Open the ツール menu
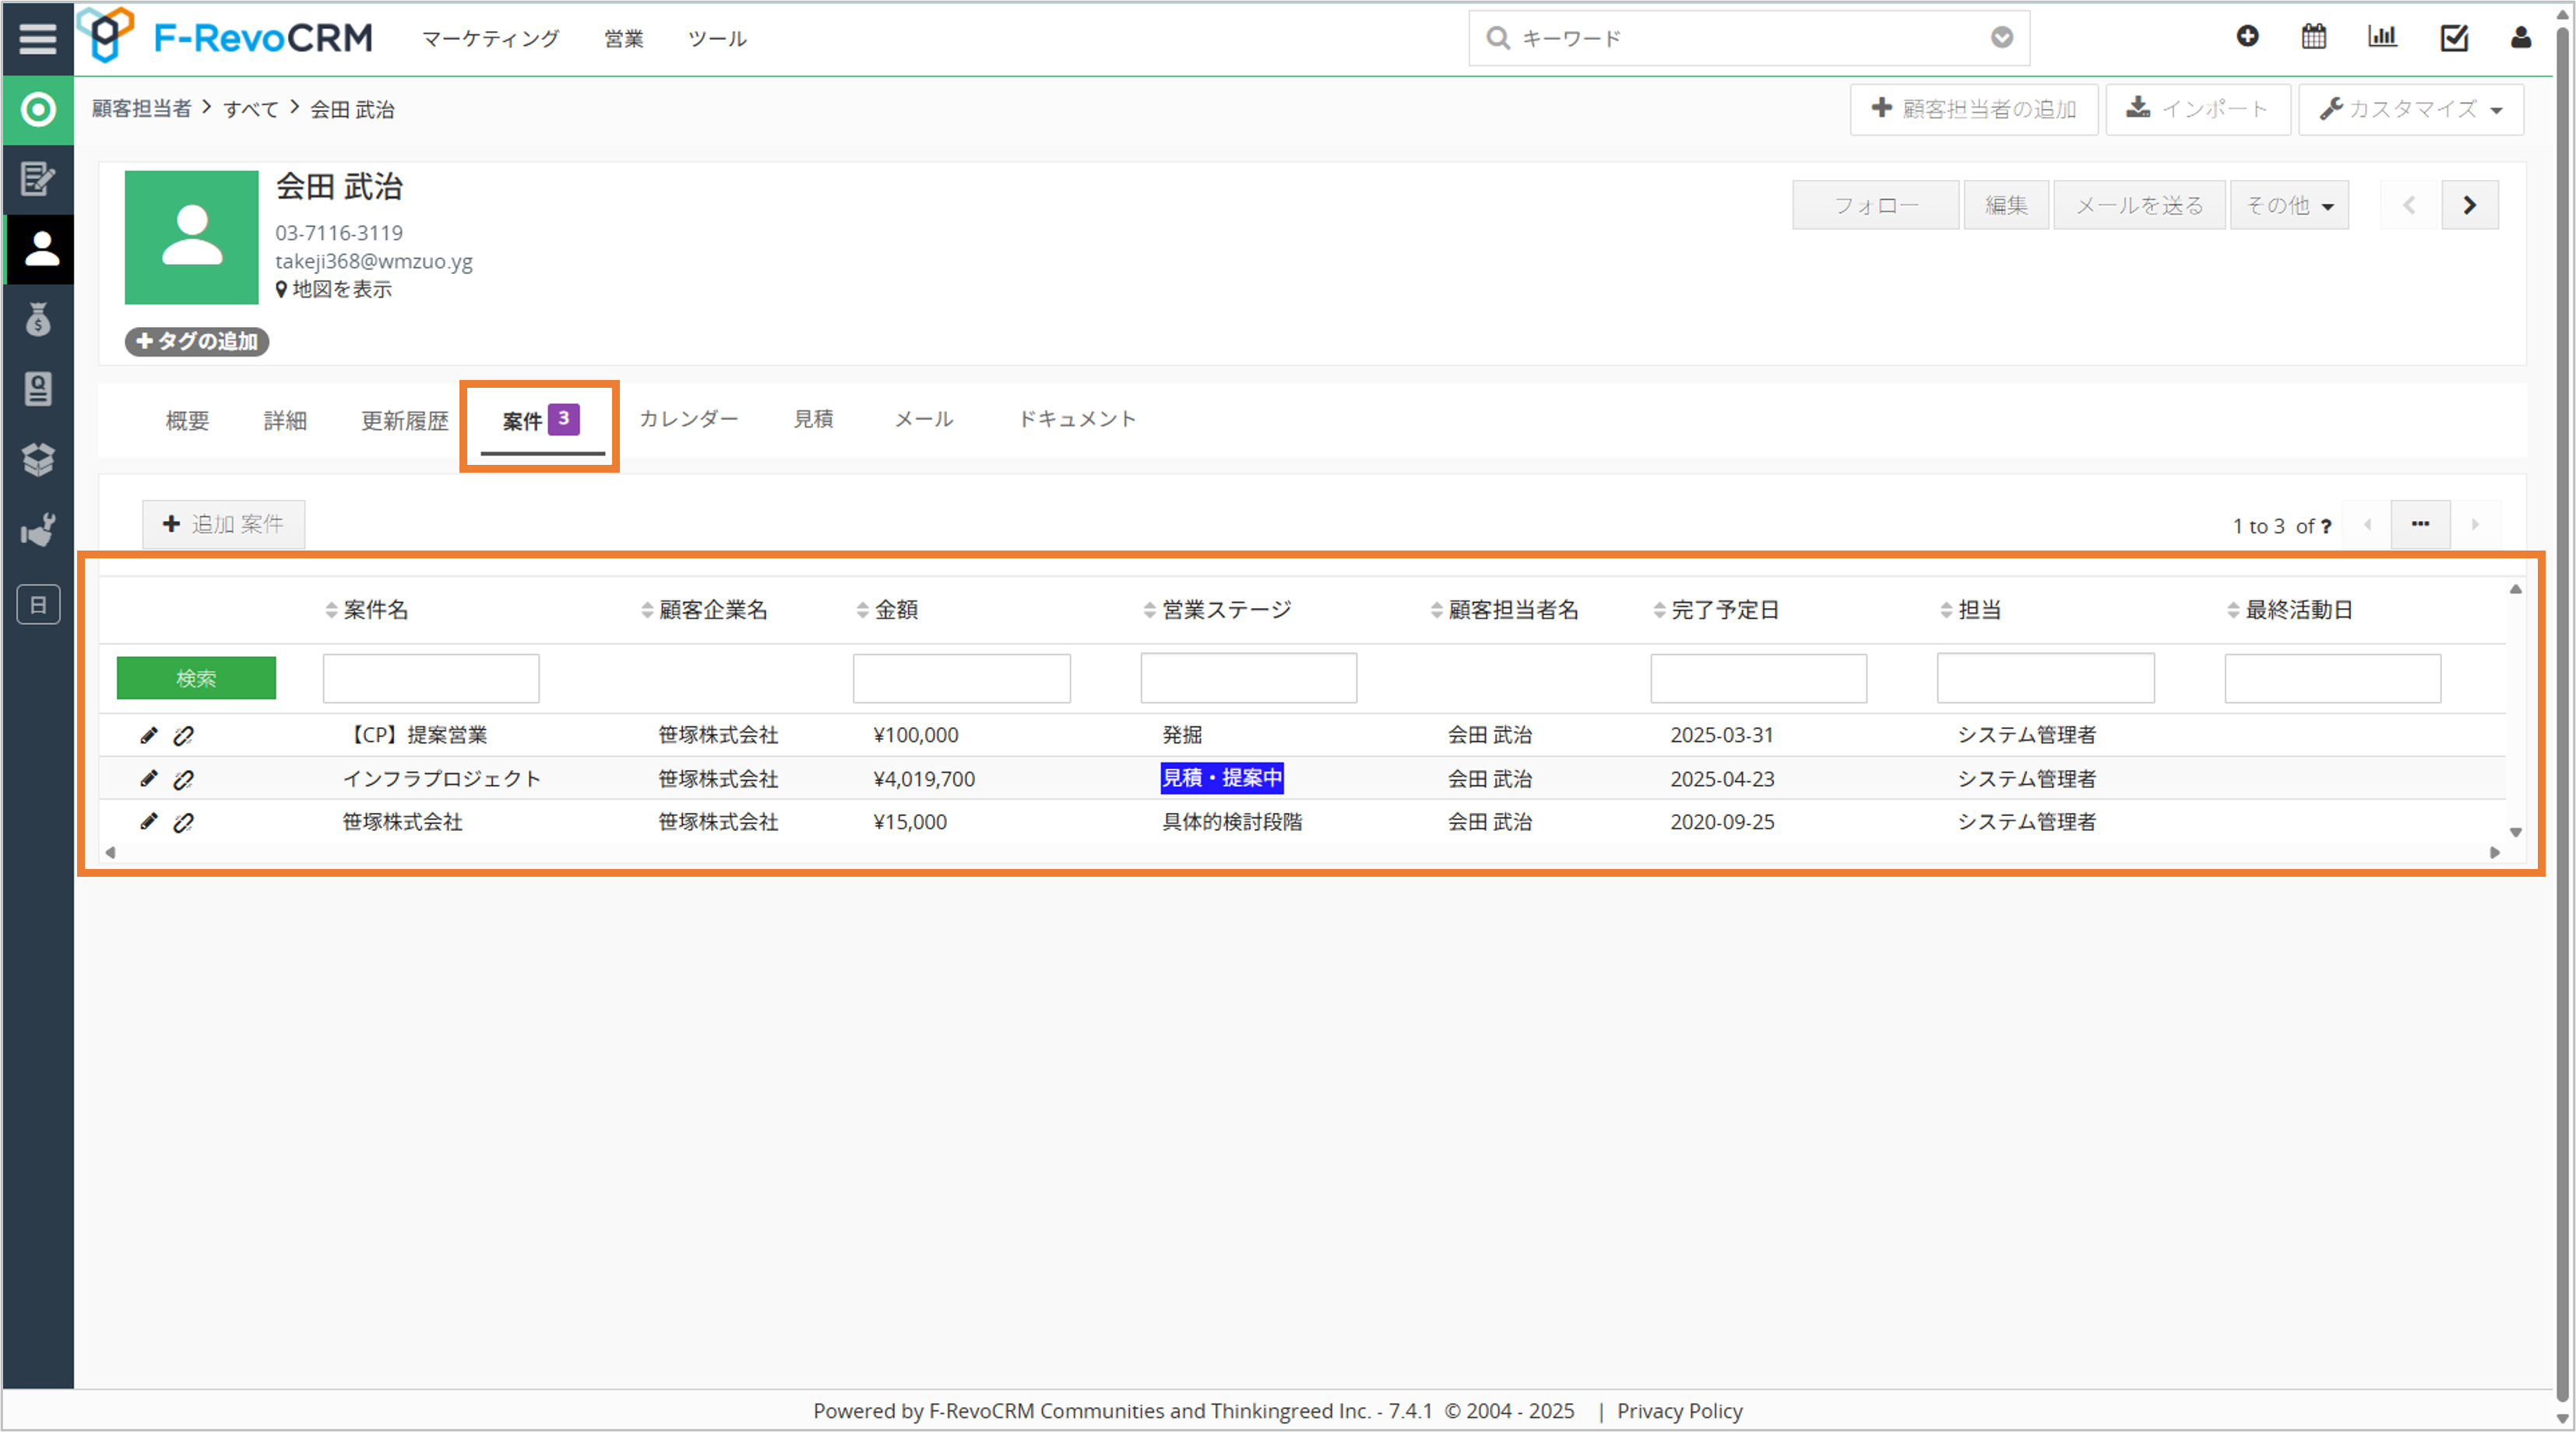Screen dimensions: 2576x1432 tap(717, 38)
